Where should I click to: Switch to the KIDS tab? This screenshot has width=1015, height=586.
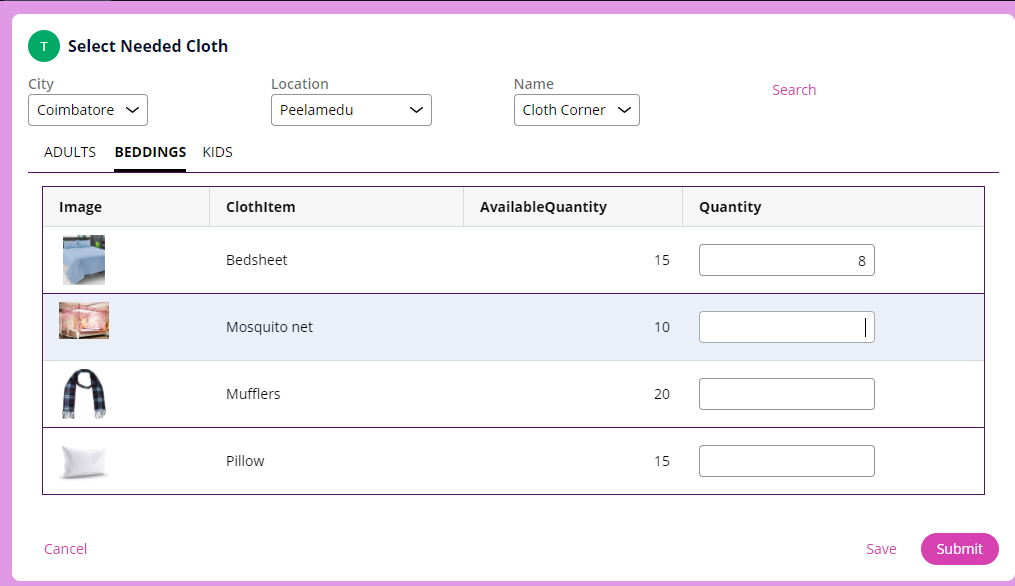tap(217, 153)
